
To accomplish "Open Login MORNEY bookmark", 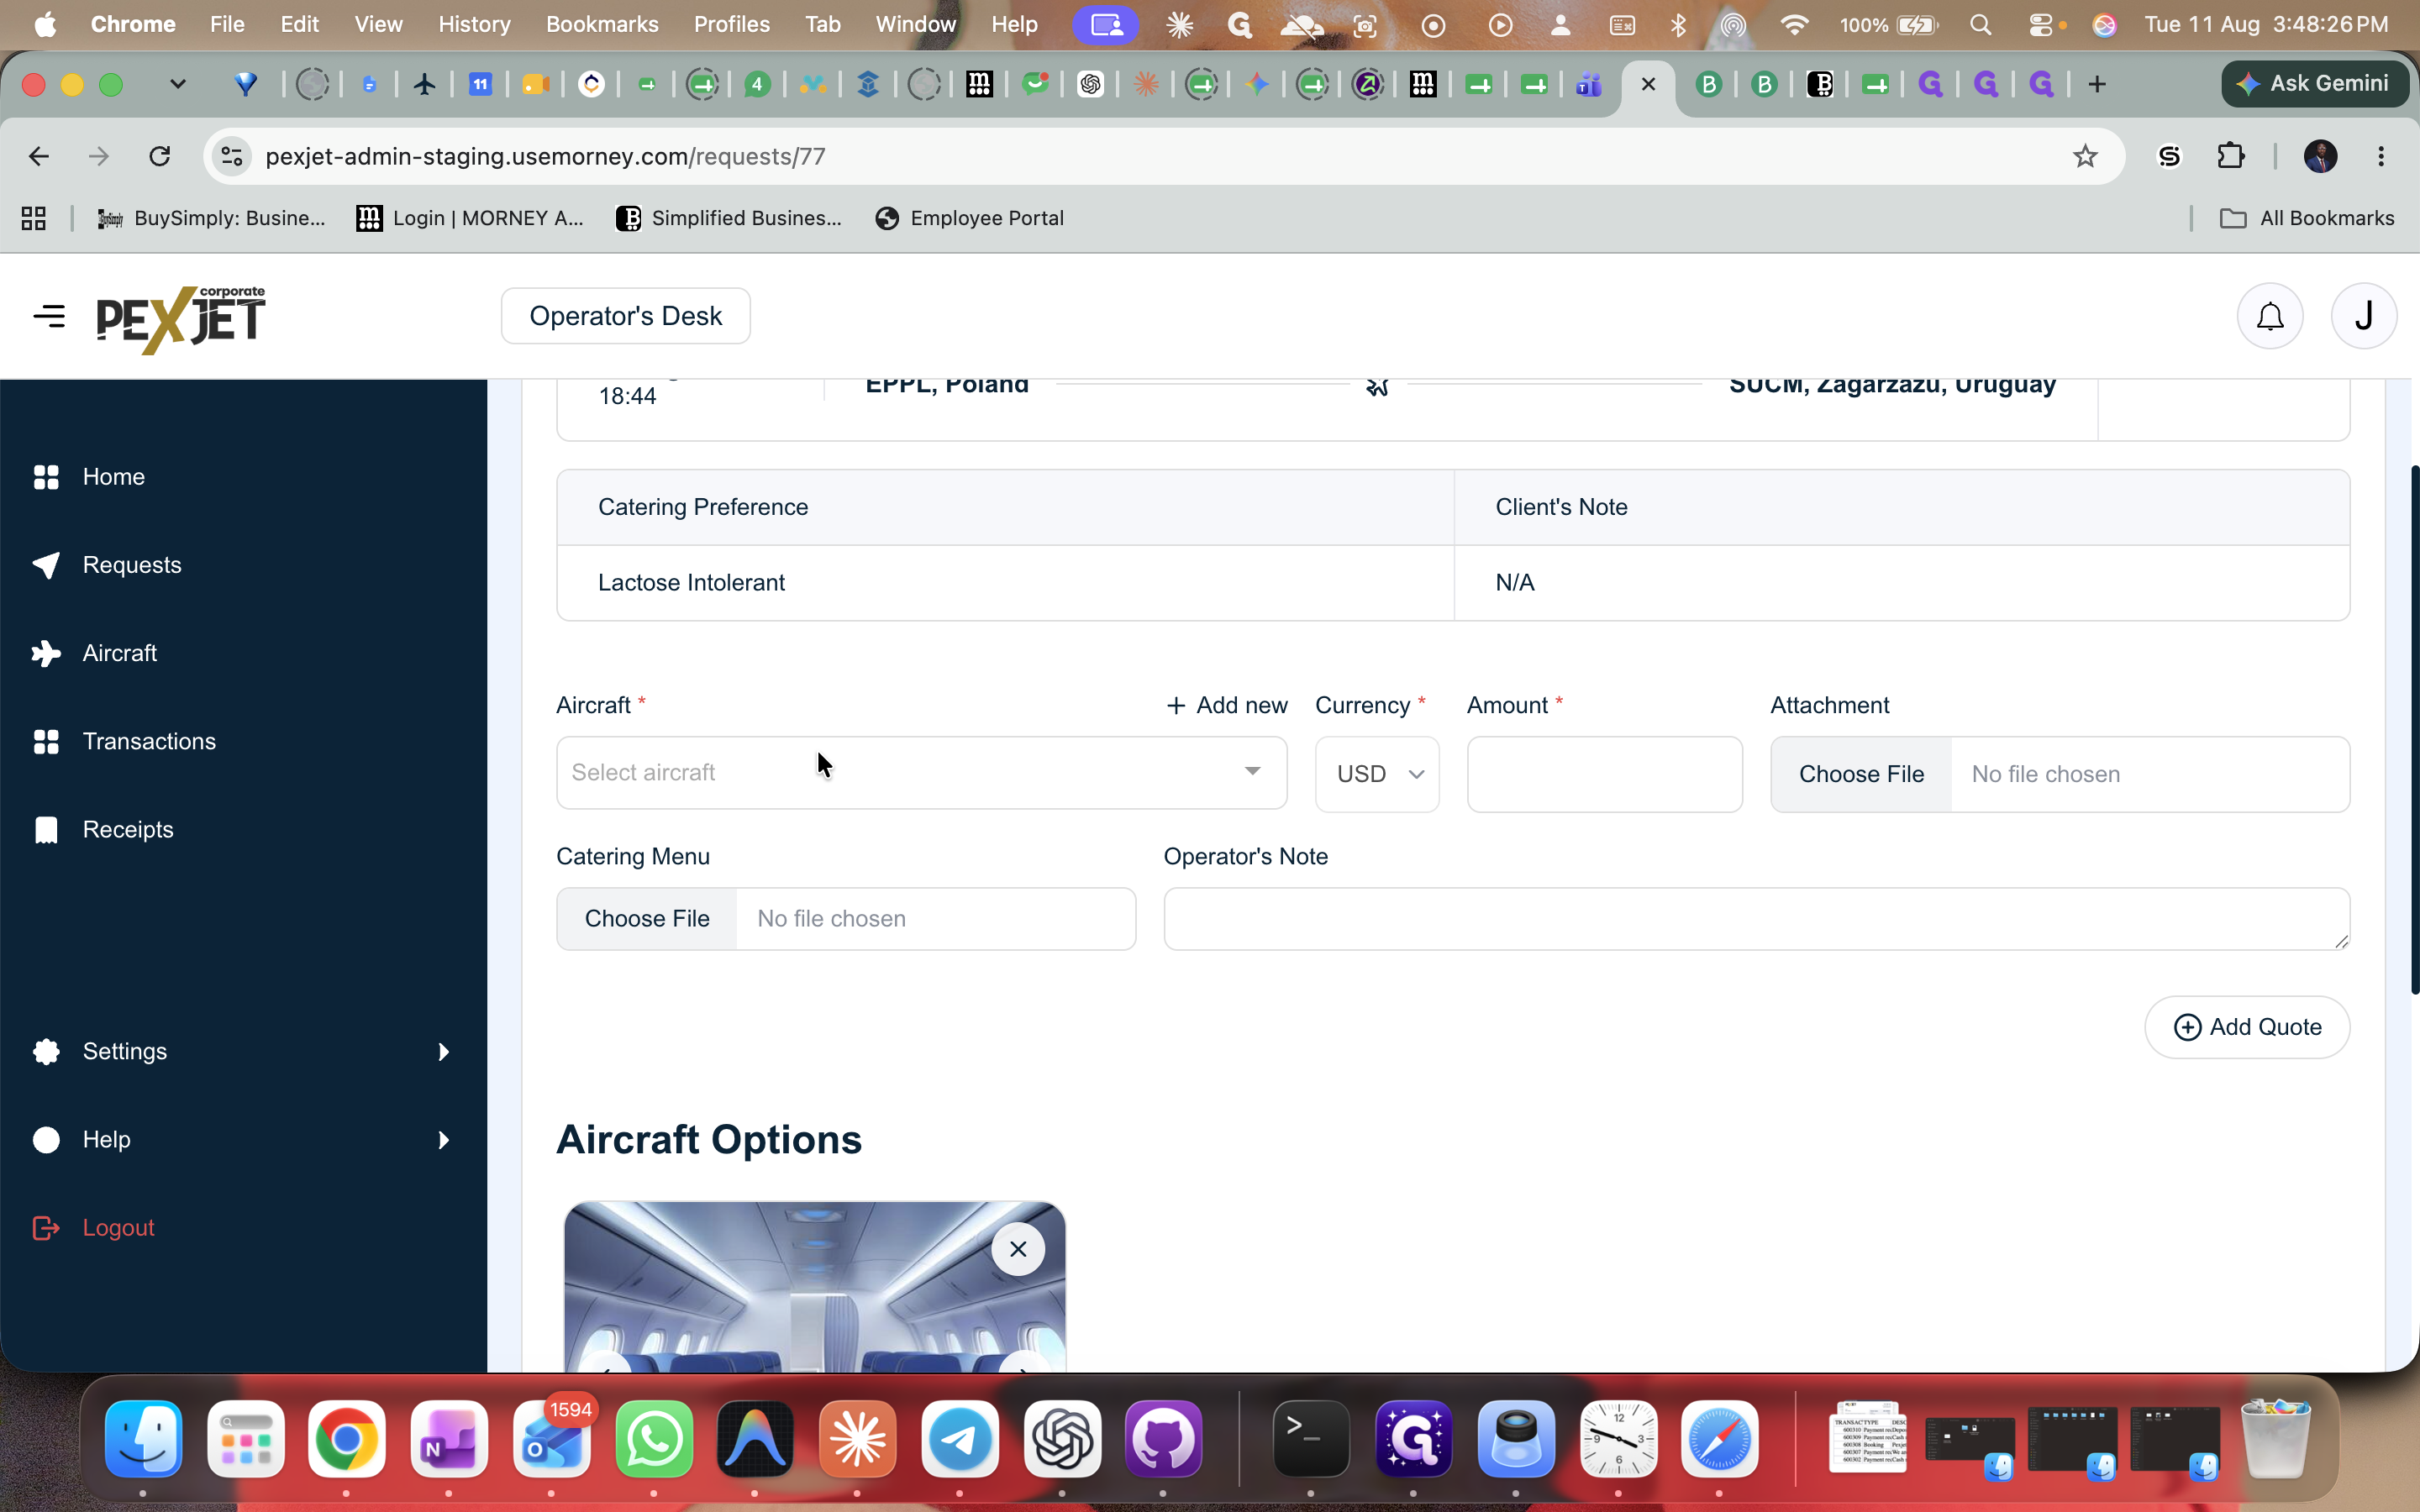I will (x=470, y=218).
